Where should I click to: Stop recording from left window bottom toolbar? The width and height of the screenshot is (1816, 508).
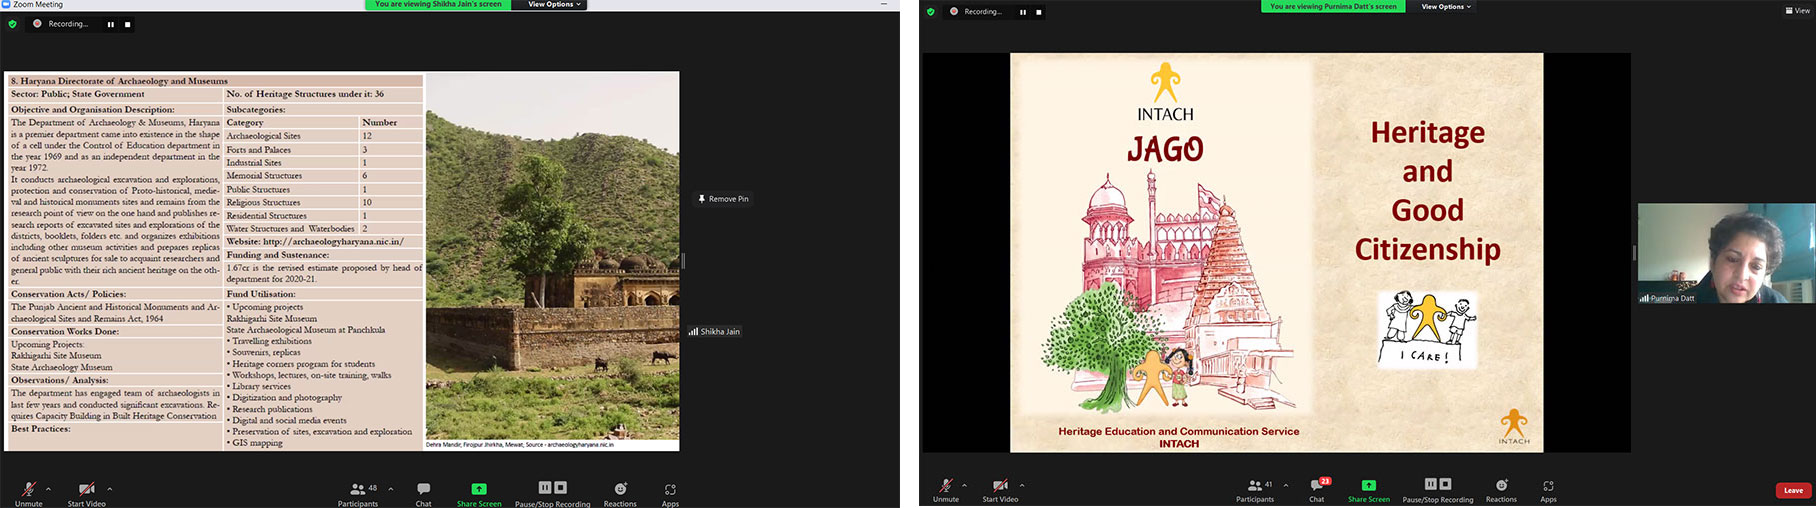tap(561, 487)
